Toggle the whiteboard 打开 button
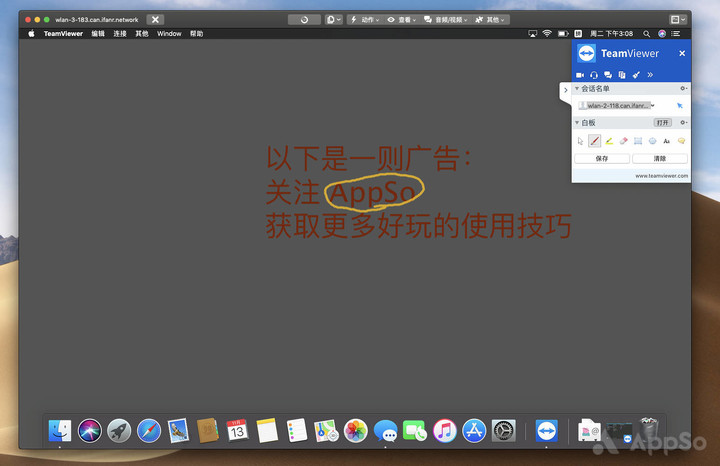 point(662,122)
